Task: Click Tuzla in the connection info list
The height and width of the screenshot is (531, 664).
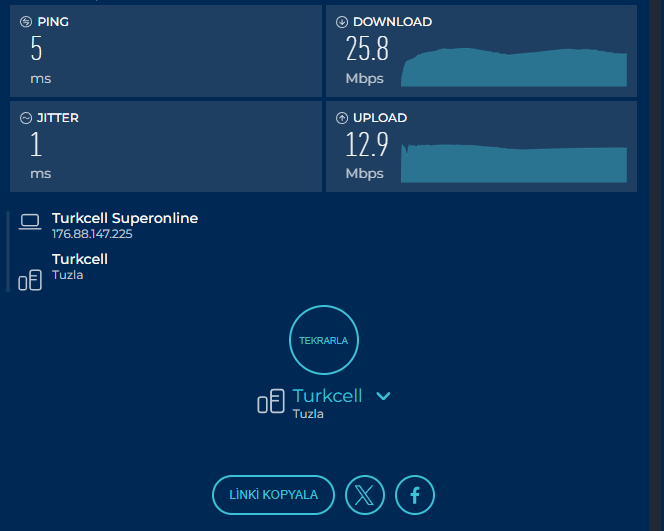Action: [x=67, y=275]
